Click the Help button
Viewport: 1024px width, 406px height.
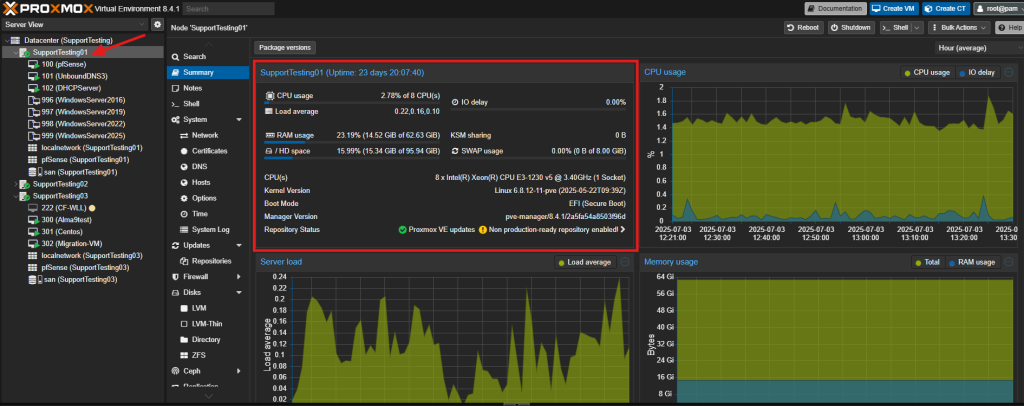coord(1009,27)
